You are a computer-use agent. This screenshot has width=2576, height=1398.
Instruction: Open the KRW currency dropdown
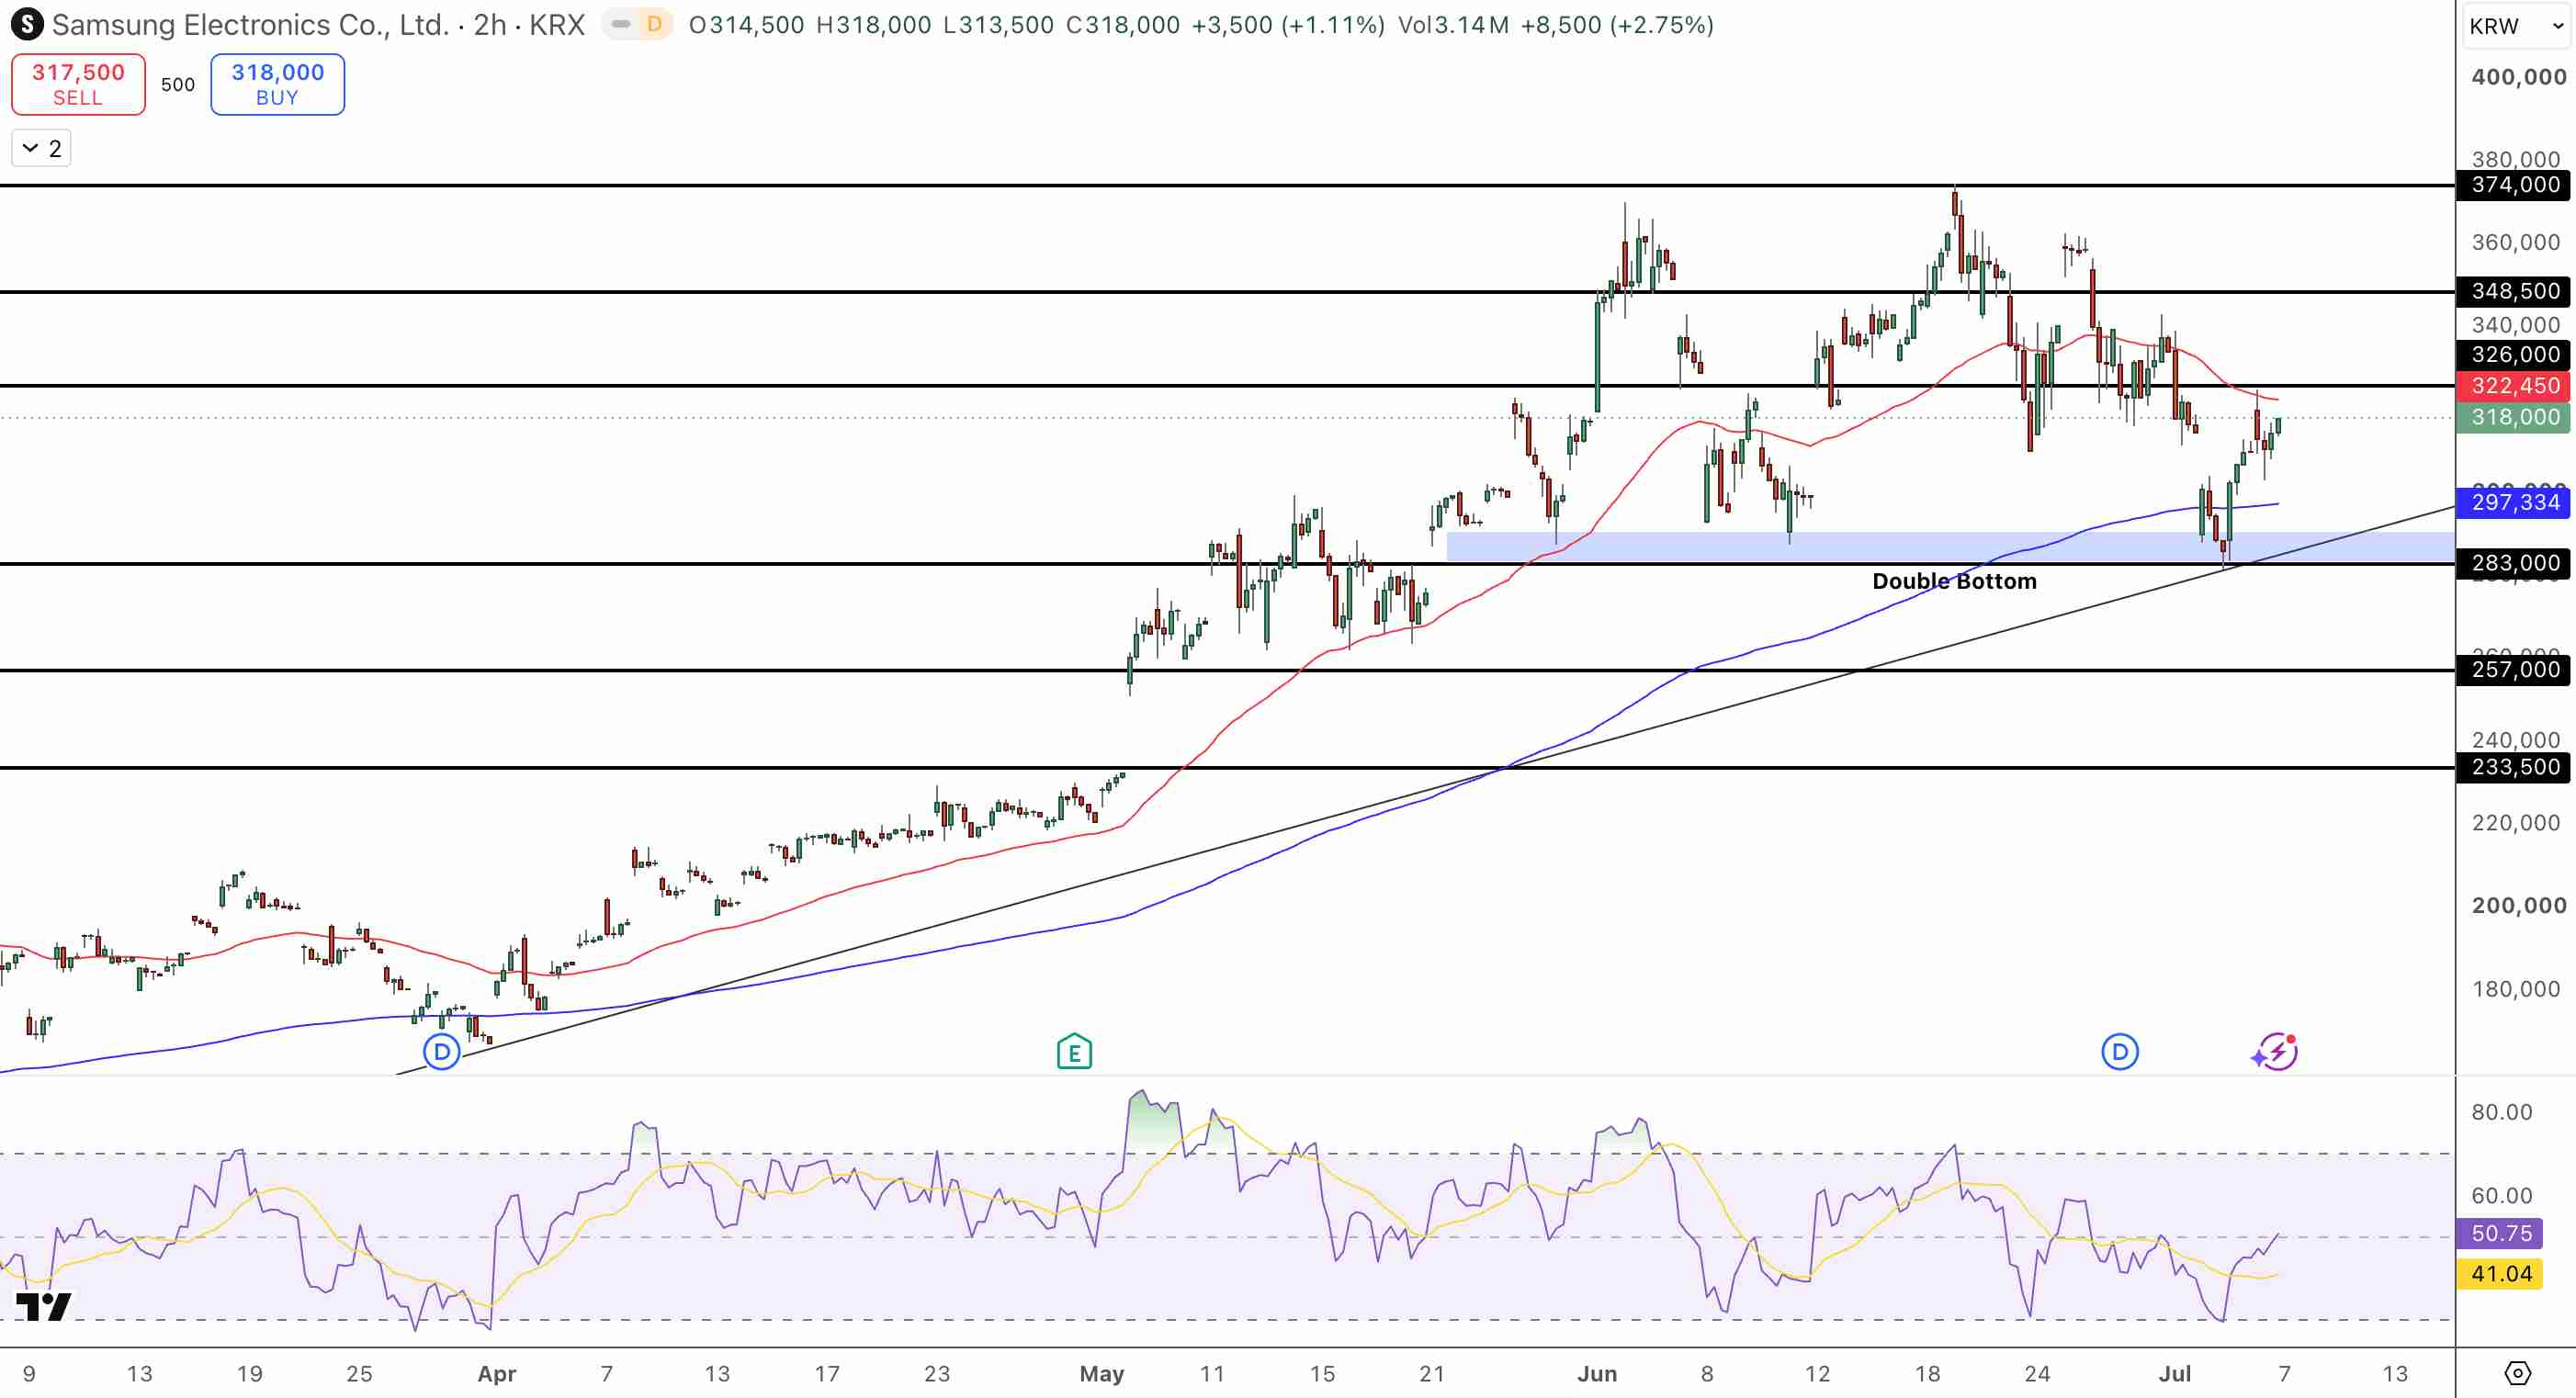(2517, 26)
